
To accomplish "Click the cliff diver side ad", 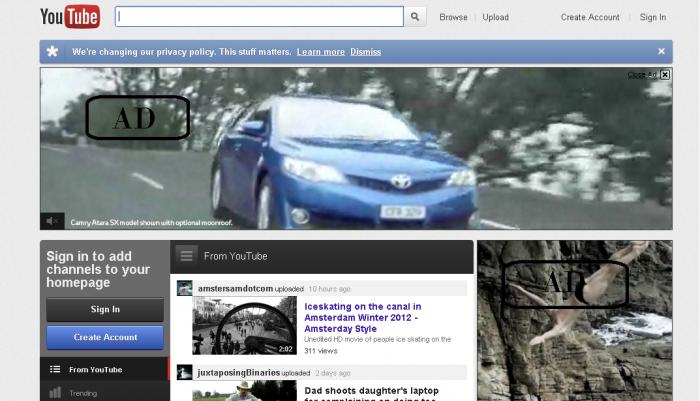I will tap(575, 321).
